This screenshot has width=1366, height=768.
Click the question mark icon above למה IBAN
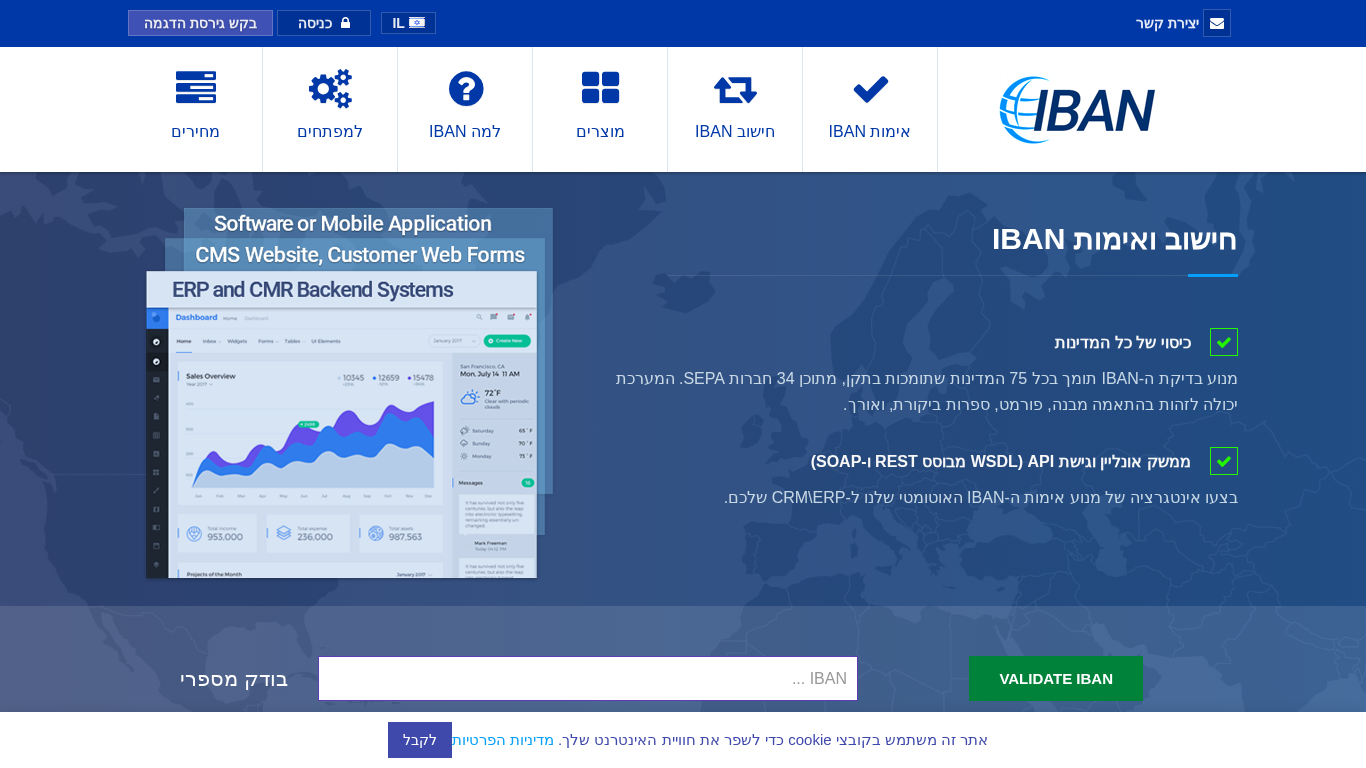tap(466, 89)
